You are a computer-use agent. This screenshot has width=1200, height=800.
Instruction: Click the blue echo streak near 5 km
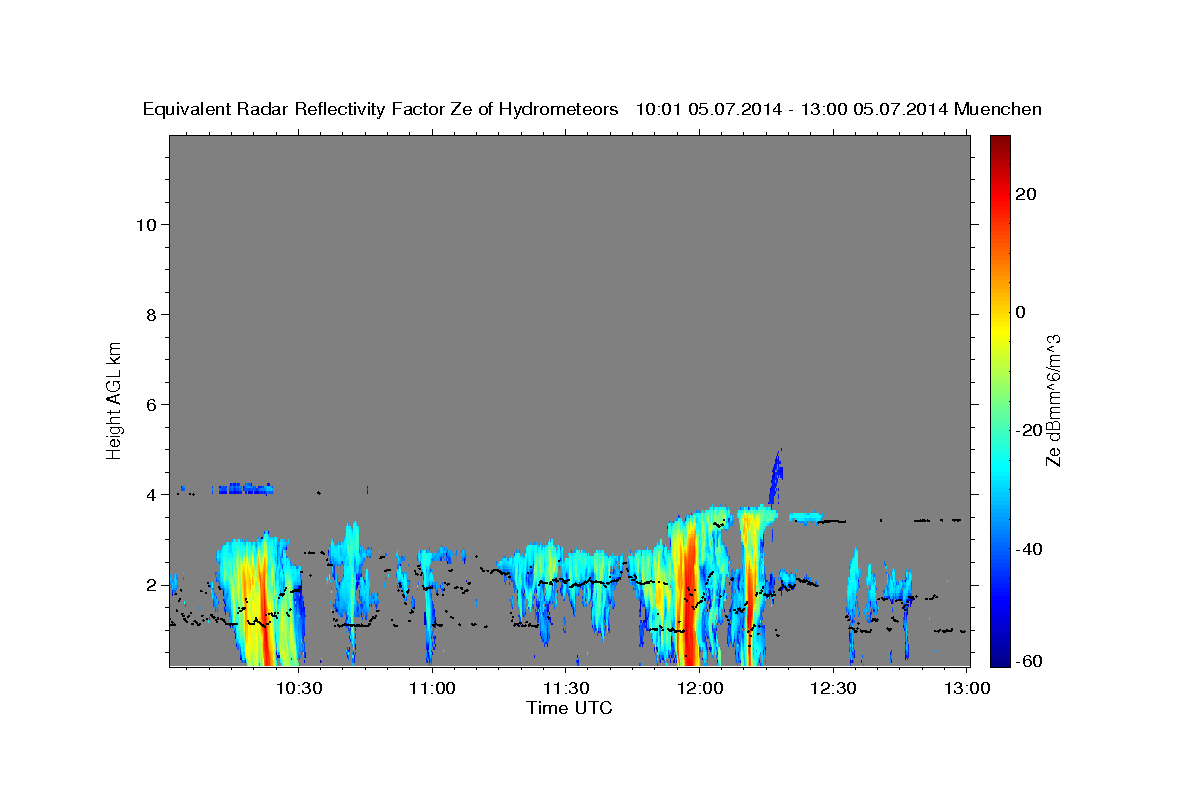pyautogui.click(x=775, y=478)
